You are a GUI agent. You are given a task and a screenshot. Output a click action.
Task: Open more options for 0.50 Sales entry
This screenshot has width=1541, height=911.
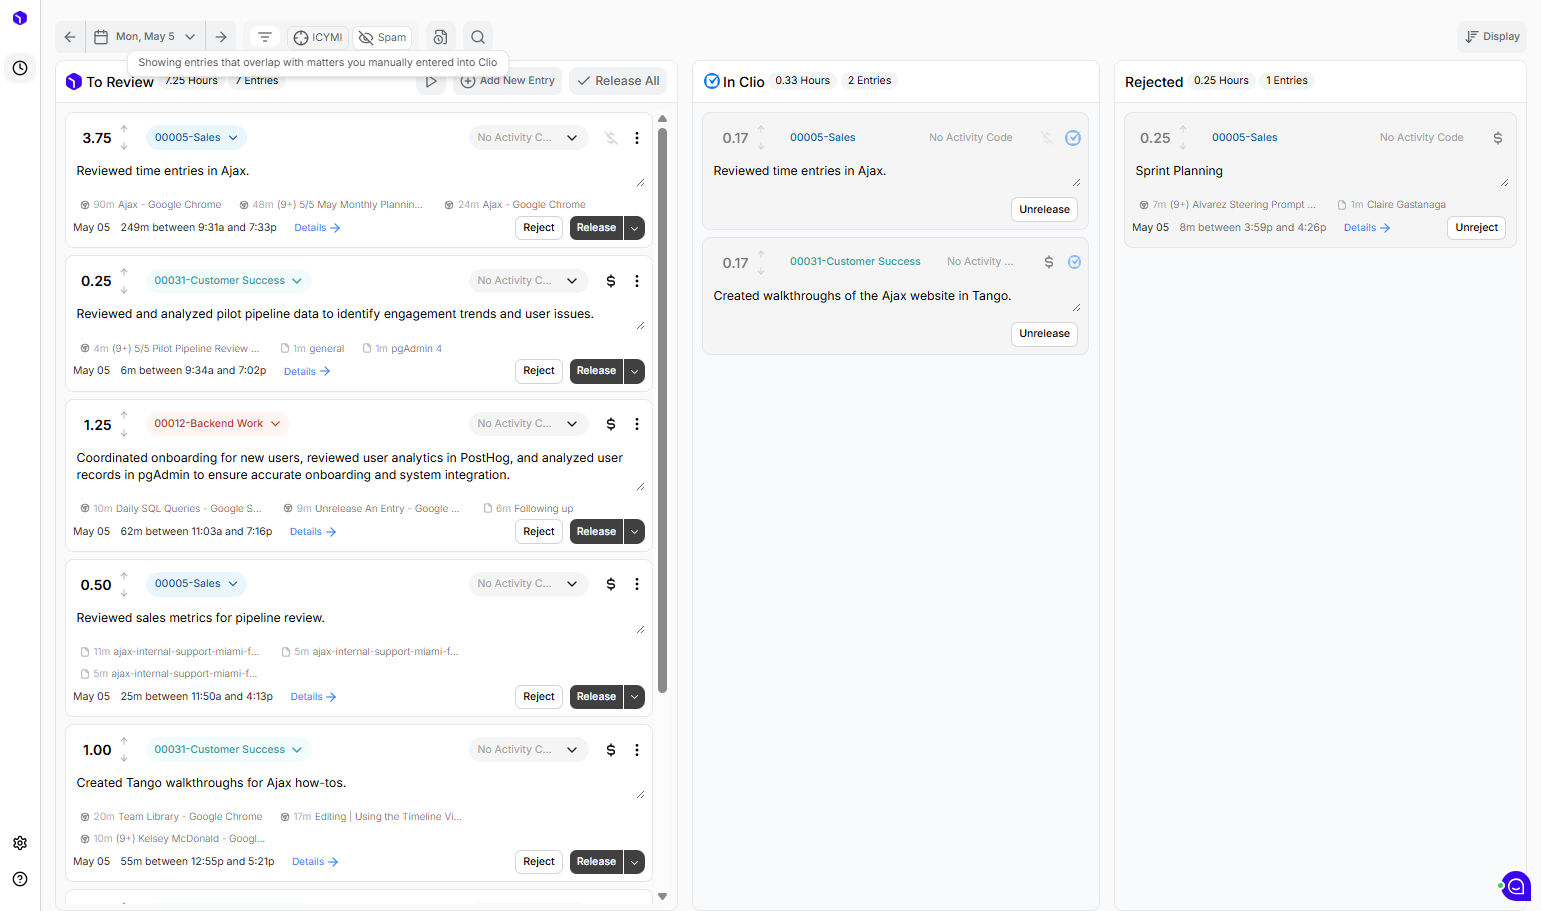[637, 584]
